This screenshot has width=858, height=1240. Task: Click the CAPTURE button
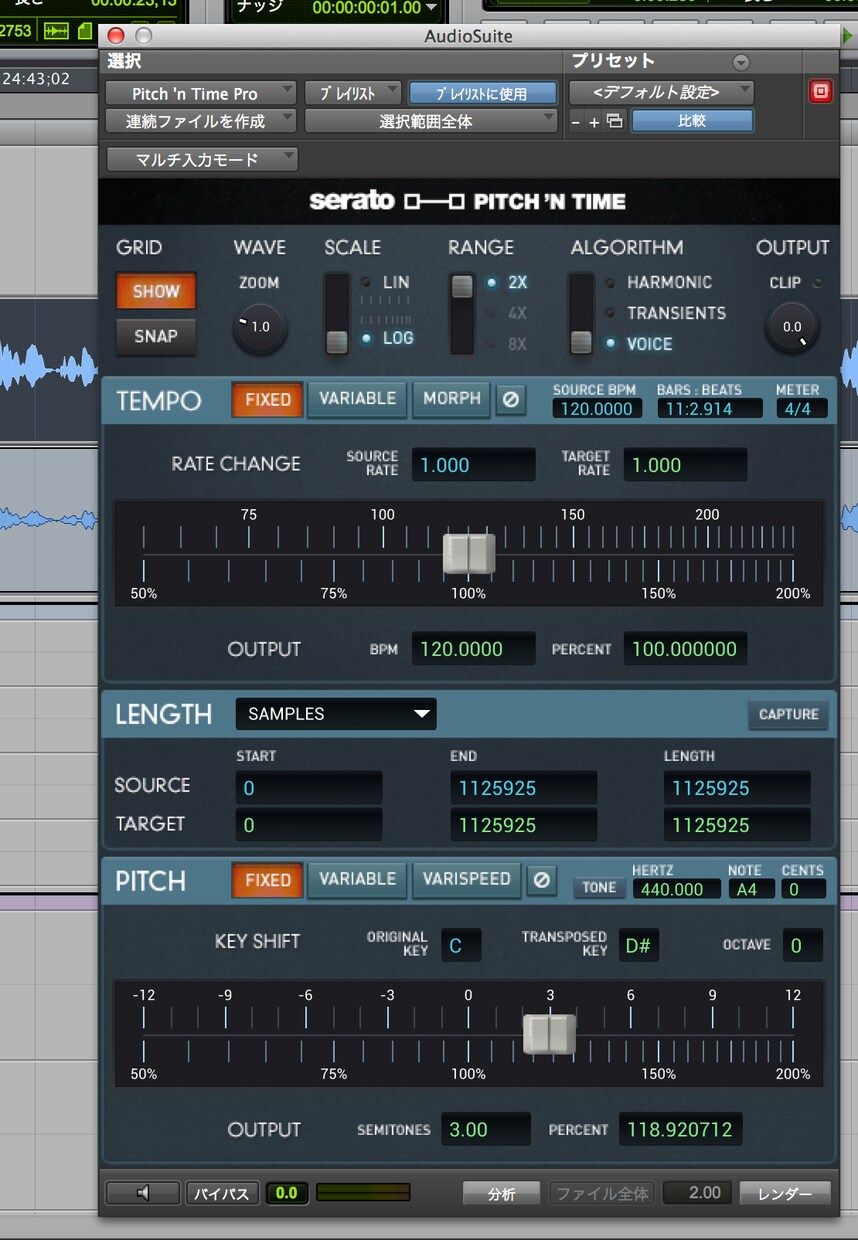pos(788,714)
